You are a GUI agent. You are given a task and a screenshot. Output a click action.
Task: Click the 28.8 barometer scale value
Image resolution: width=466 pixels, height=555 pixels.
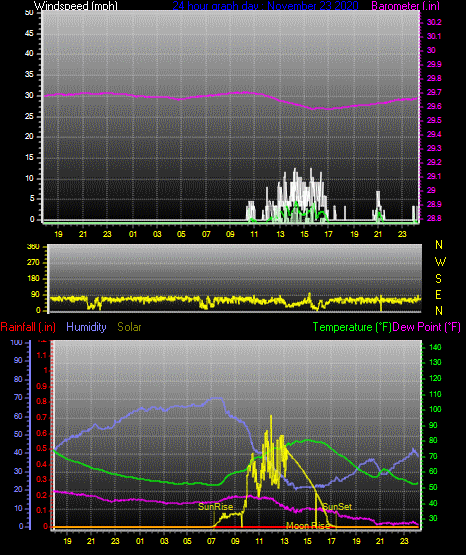tap(434, 218)
